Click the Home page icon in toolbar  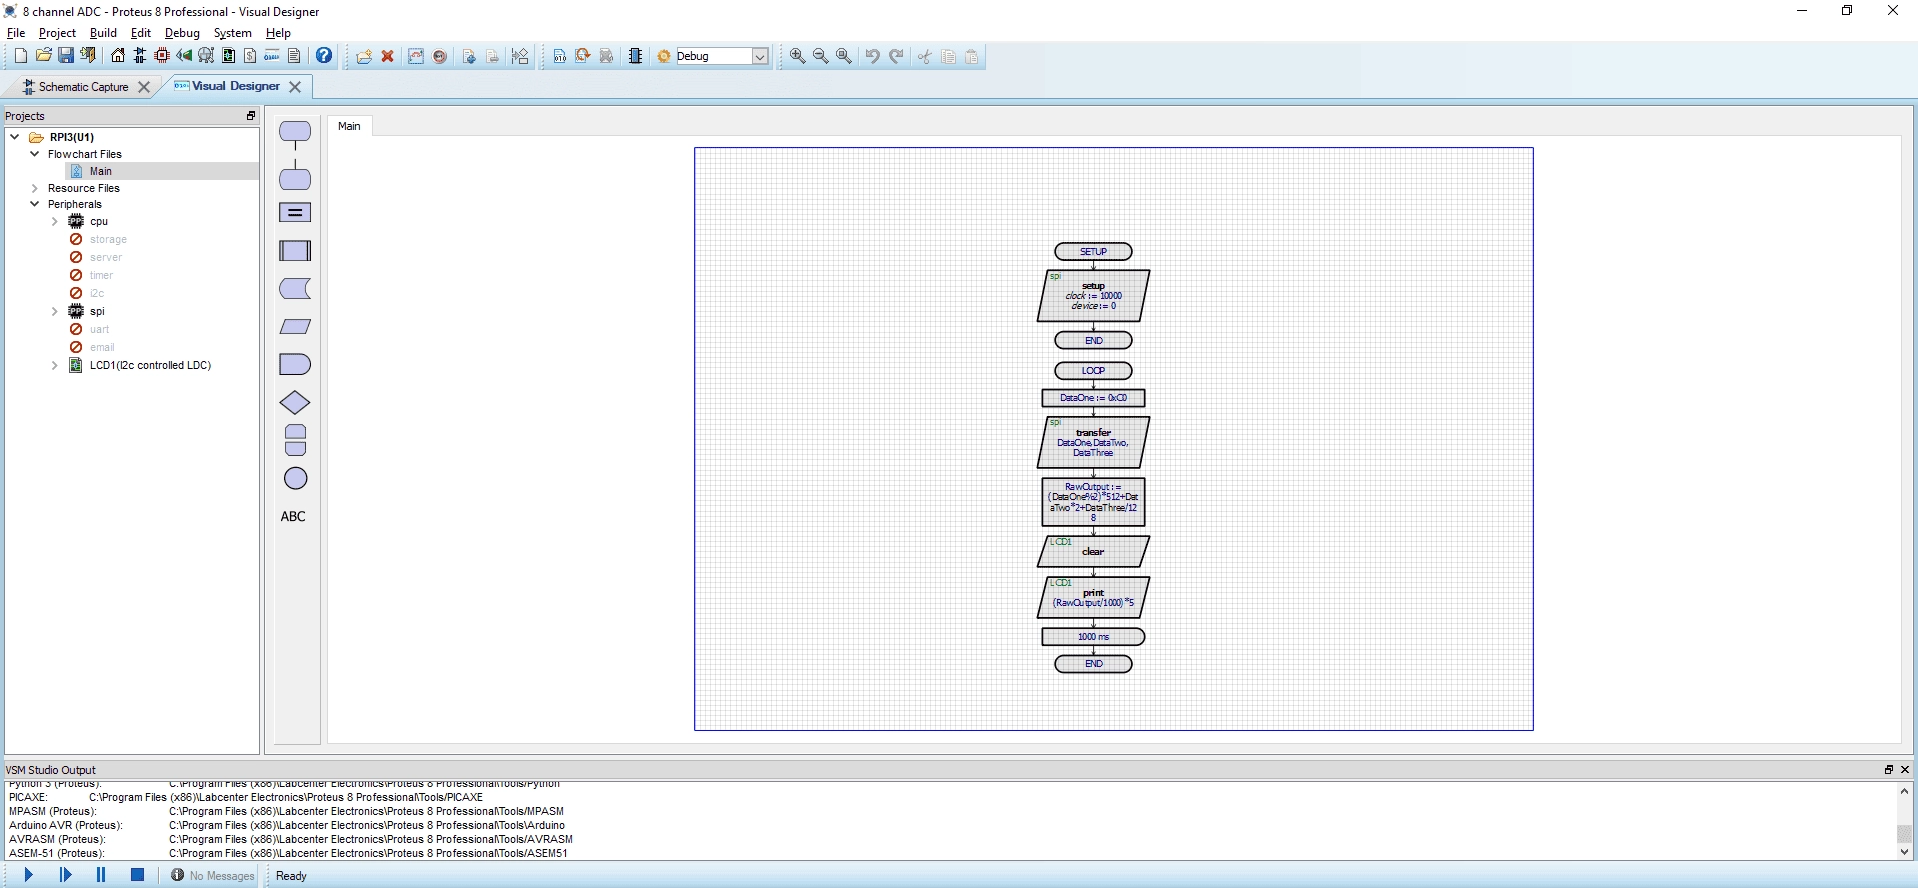point(118,56)
